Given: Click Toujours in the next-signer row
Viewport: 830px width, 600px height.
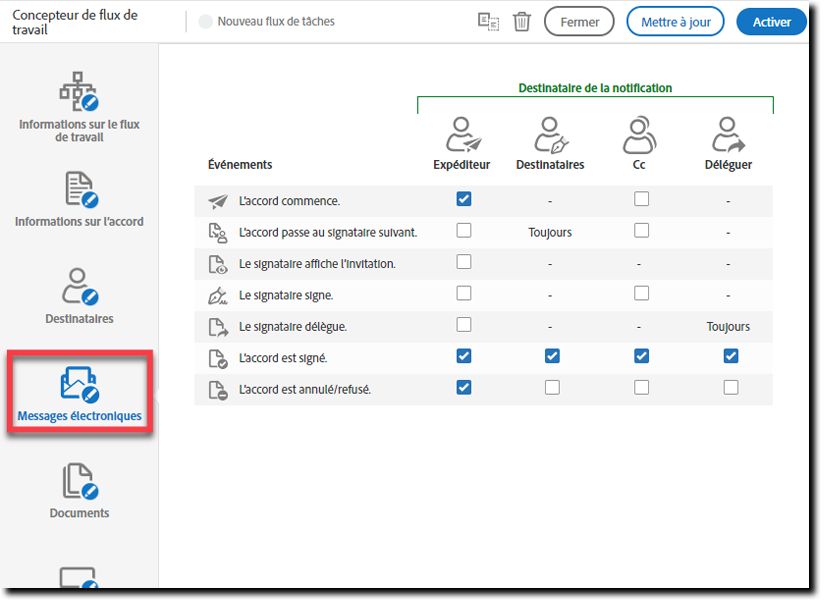Looking at the screenshot, I should (550, 232).
